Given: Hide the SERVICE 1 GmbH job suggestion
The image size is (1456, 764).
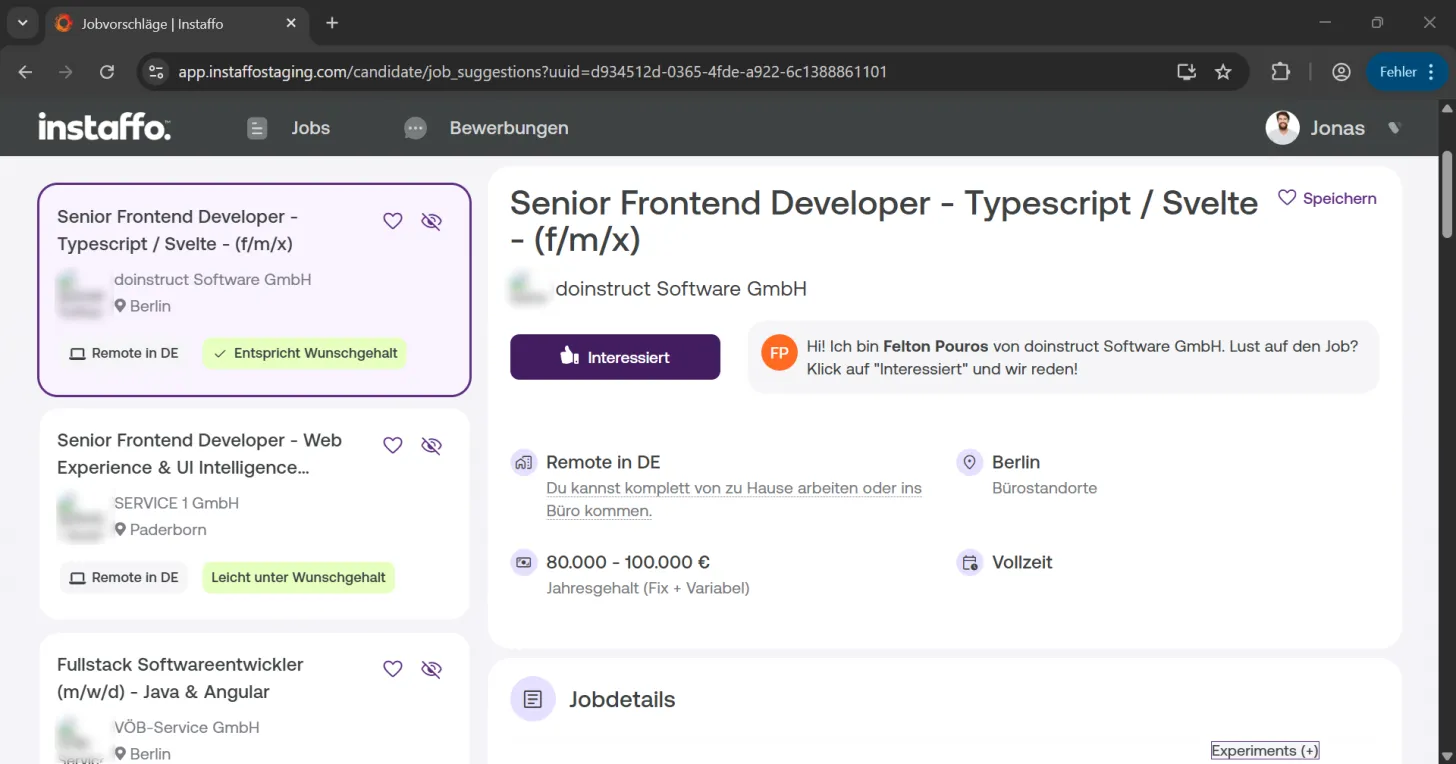Looking at the screenshot, I should coord(431,445).
